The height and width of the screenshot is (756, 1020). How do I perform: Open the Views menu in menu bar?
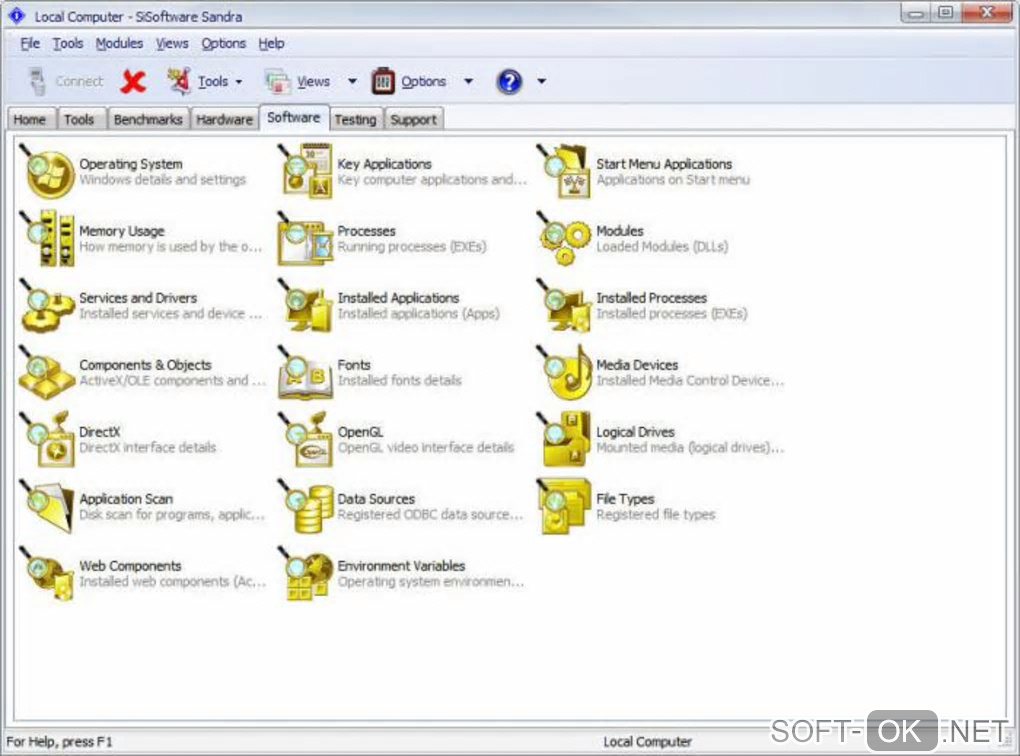click(172, 44)
